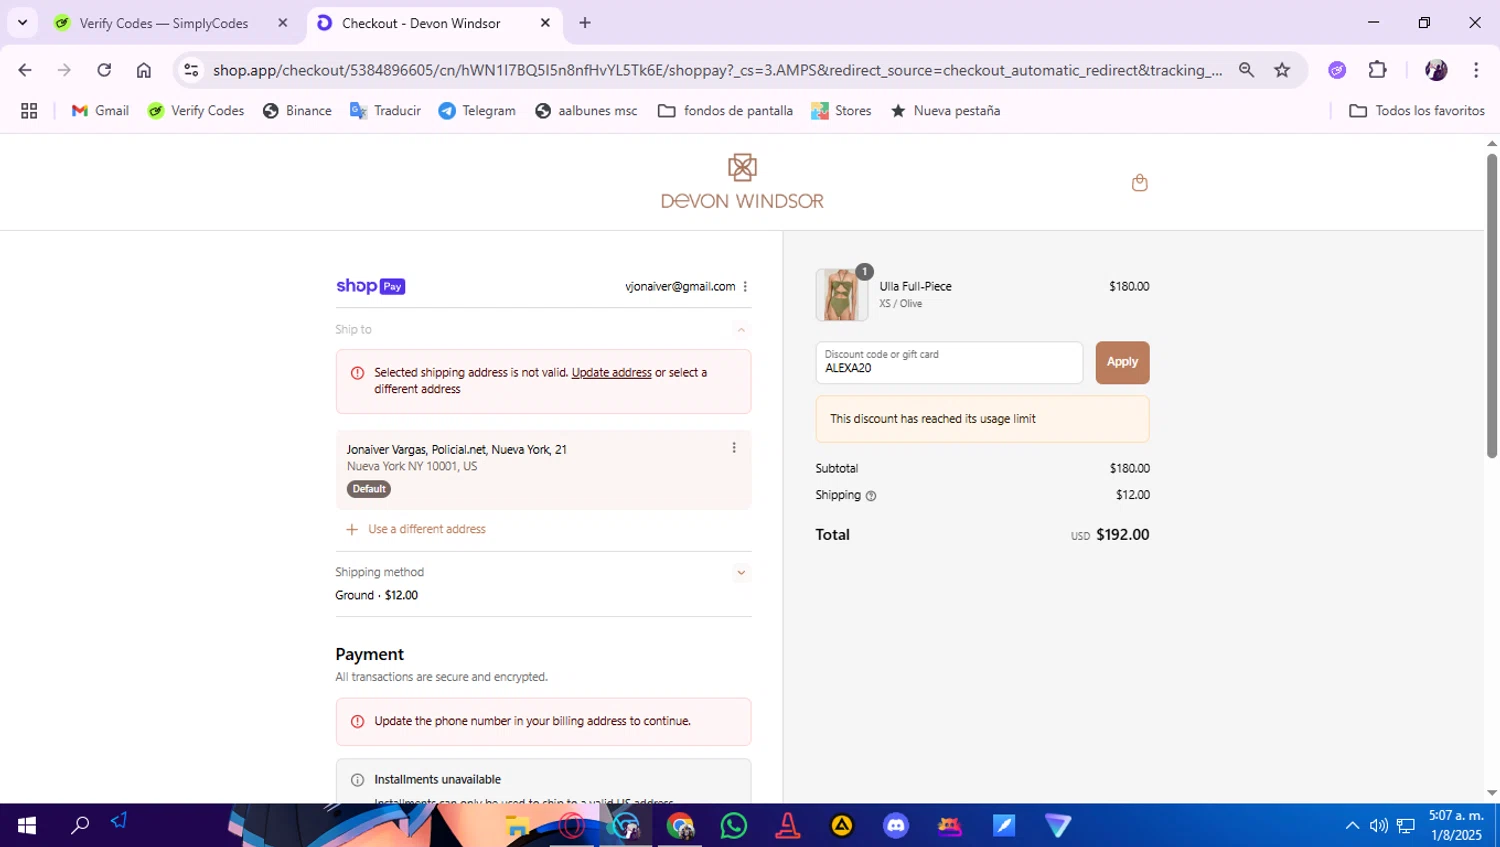Open Gmail bookmark
The height and width of the screenshot is (847, 1500).
[x=100, y=111]
